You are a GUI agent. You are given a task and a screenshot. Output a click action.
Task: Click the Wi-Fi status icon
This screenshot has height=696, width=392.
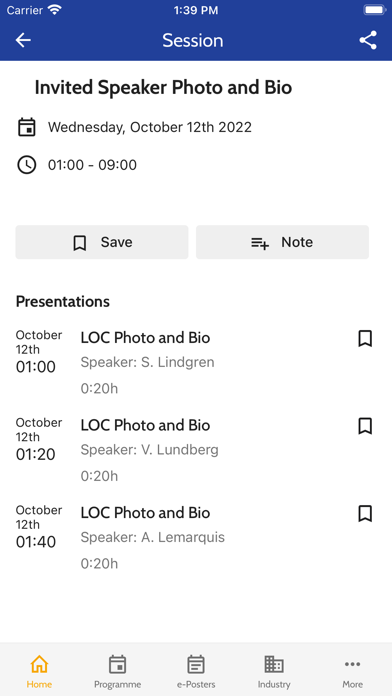55,10
